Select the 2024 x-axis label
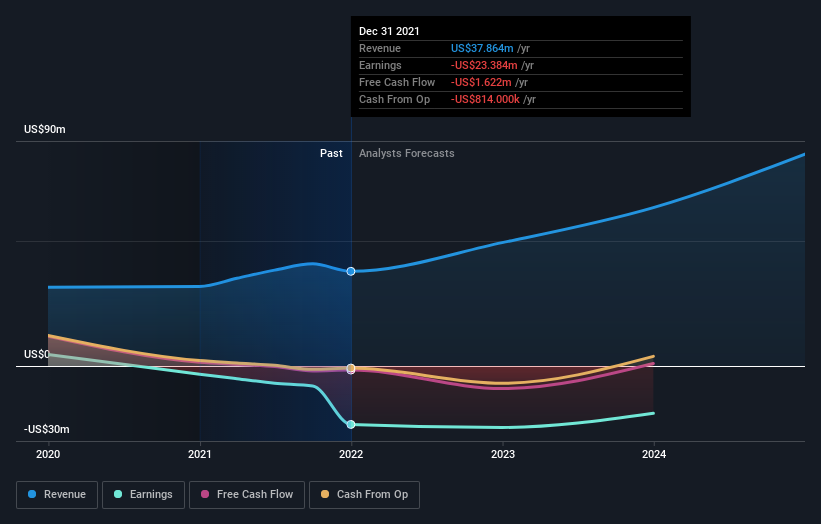 click(x=654, y=454)
